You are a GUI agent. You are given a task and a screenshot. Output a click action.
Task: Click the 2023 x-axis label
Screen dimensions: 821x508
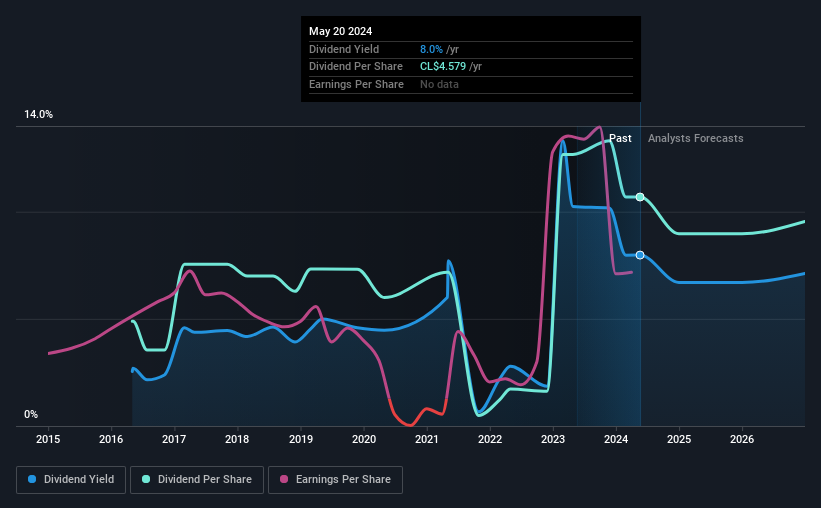pos(553,439)
